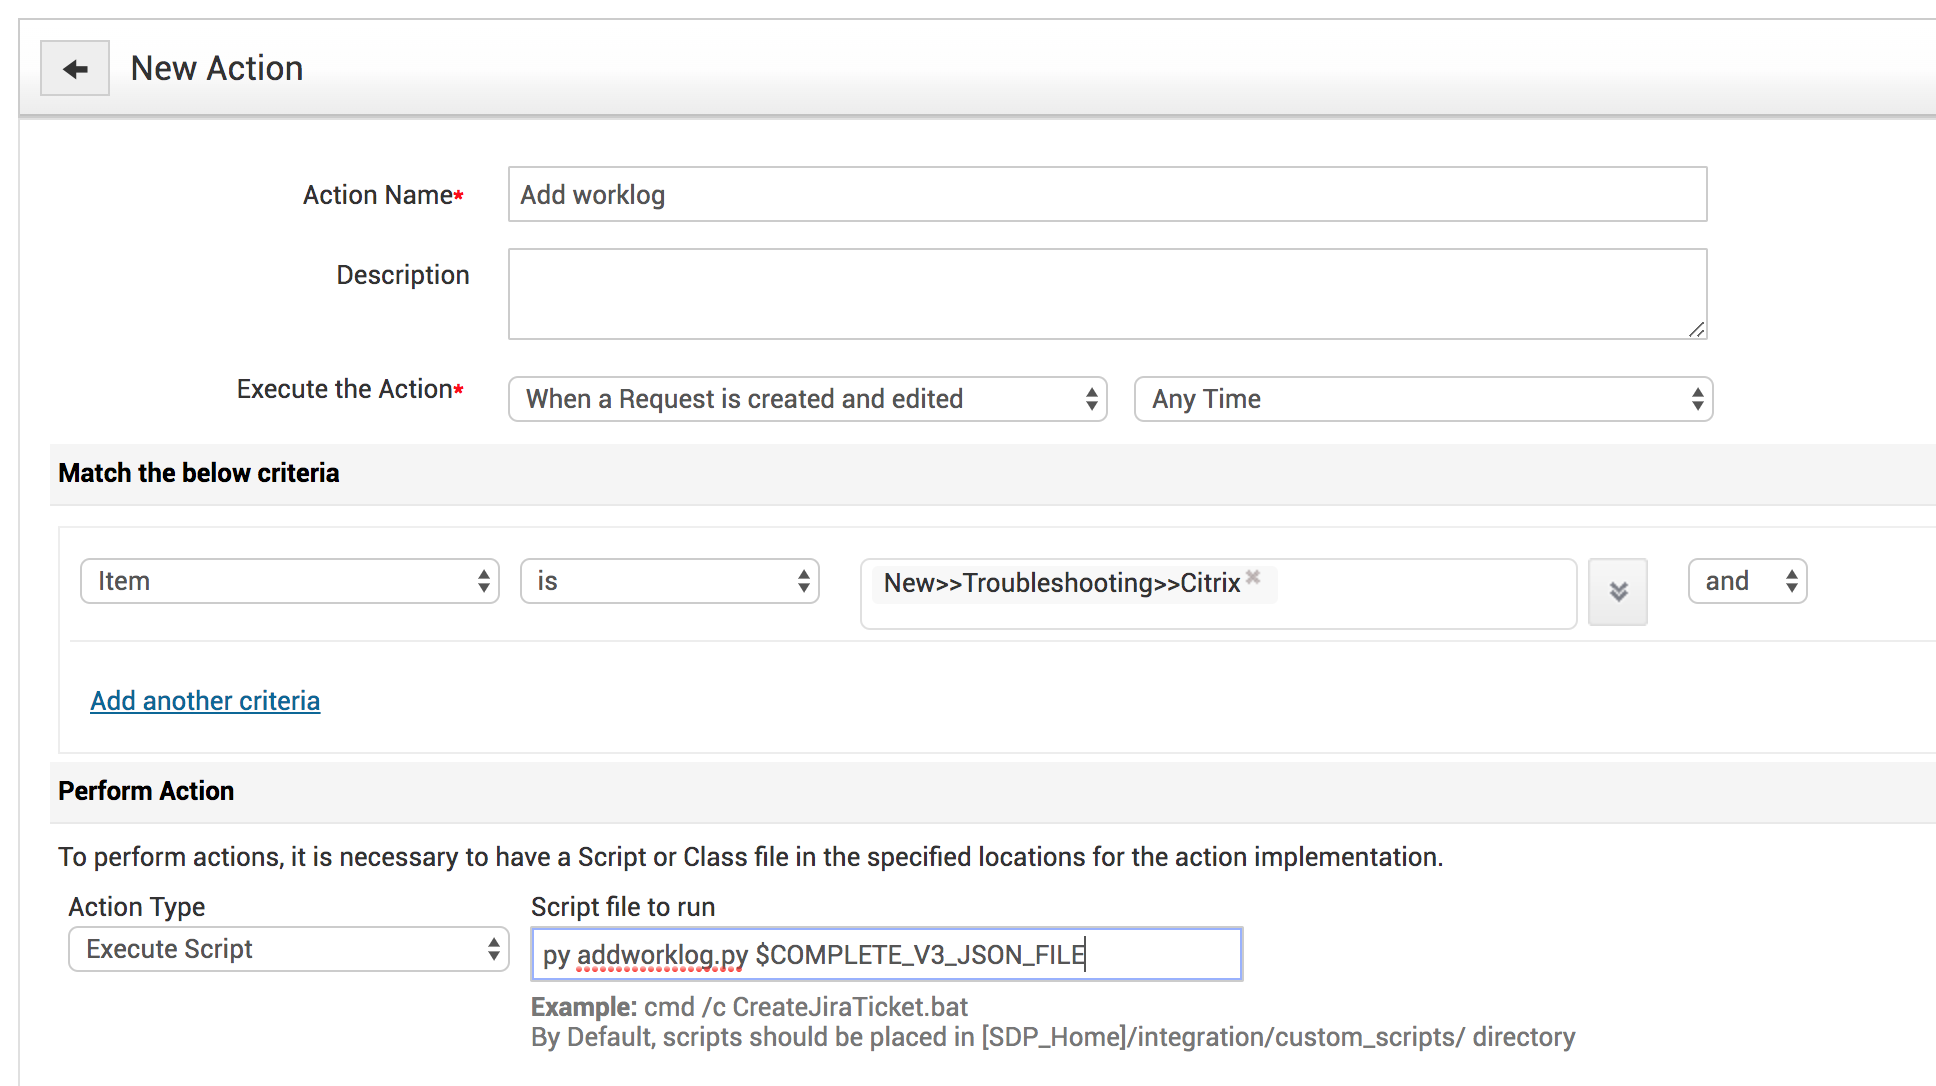Focus the Action Name text field
The height and width of the screenshot is (1086, 1936).
click(1106, 194)
